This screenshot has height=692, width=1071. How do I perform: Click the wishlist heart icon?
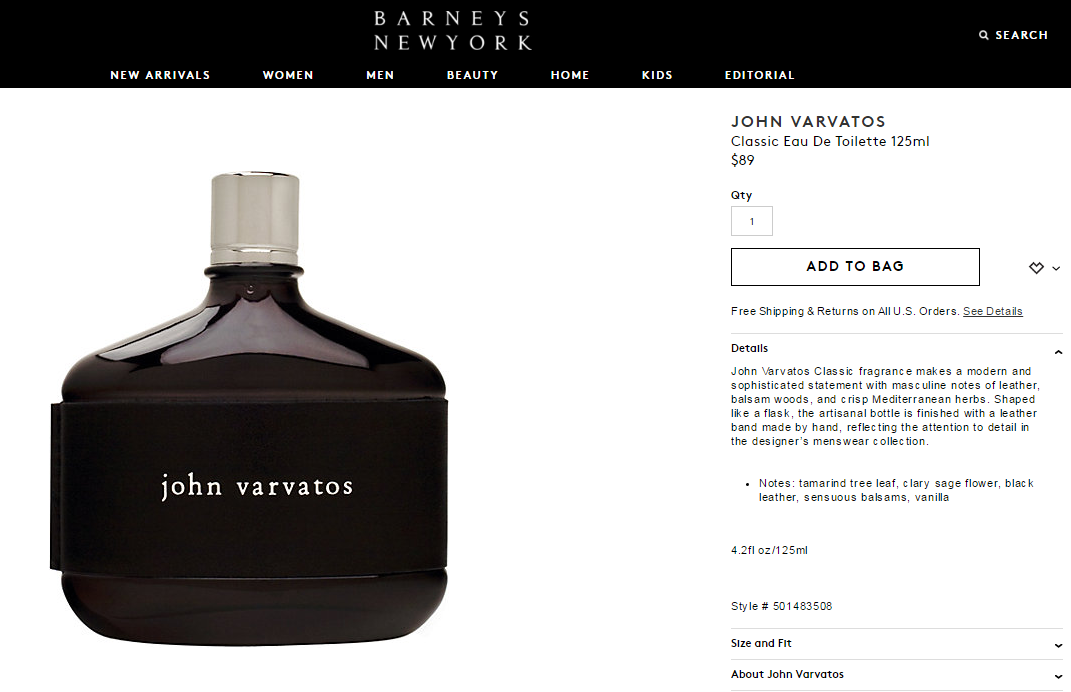[x=1036, y=268]
